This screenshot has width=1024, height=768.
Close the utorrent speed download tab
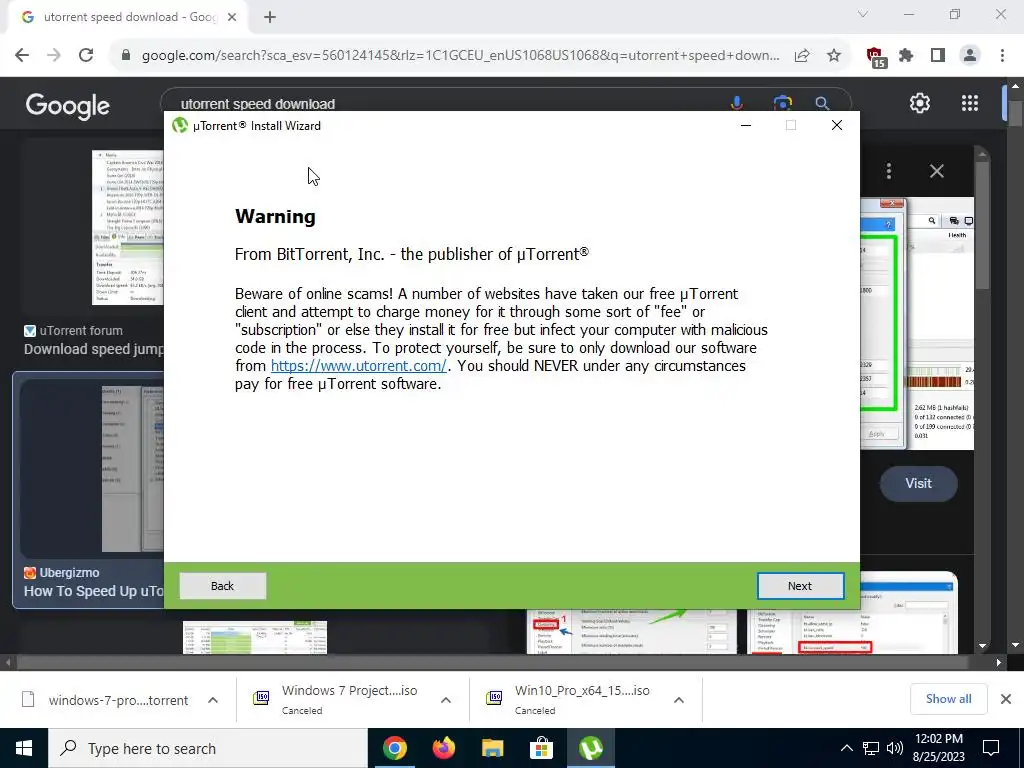[232, 18]
